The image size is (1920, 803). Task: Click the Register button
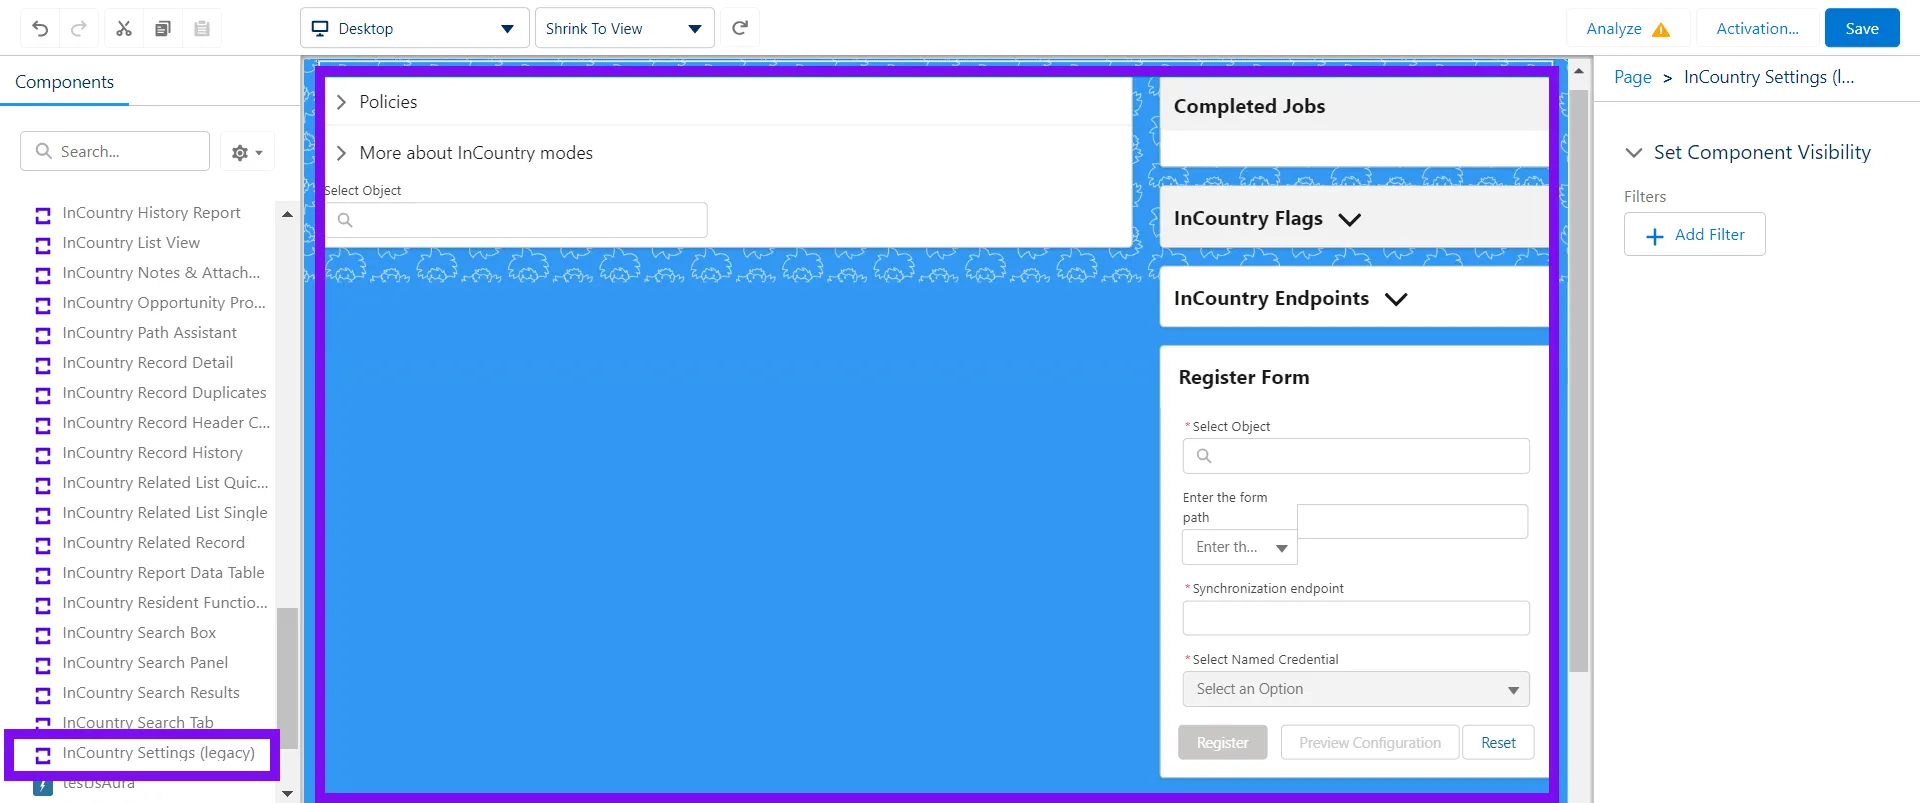(1222, 743)
